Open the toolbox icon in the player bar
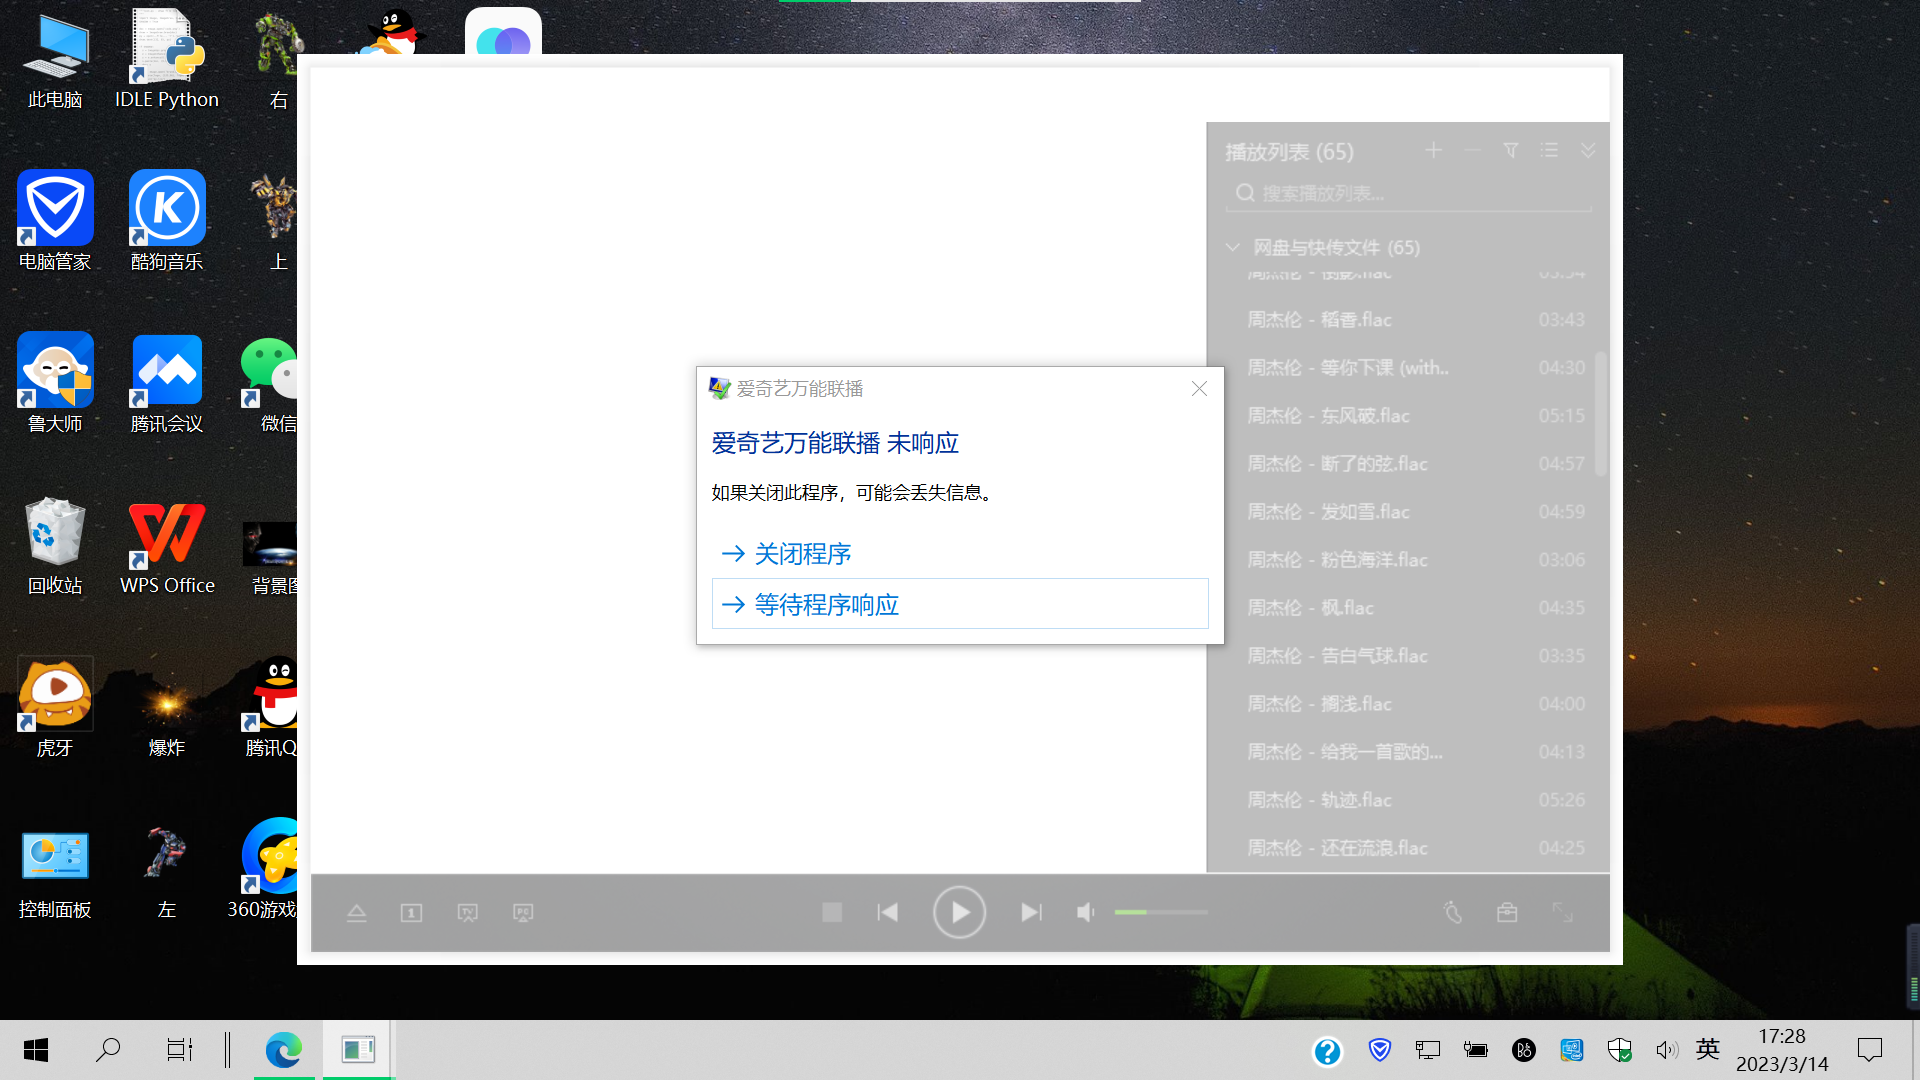This screenshot has width=1920, height=1080. pyautogui.click(x=1507, y=912)
